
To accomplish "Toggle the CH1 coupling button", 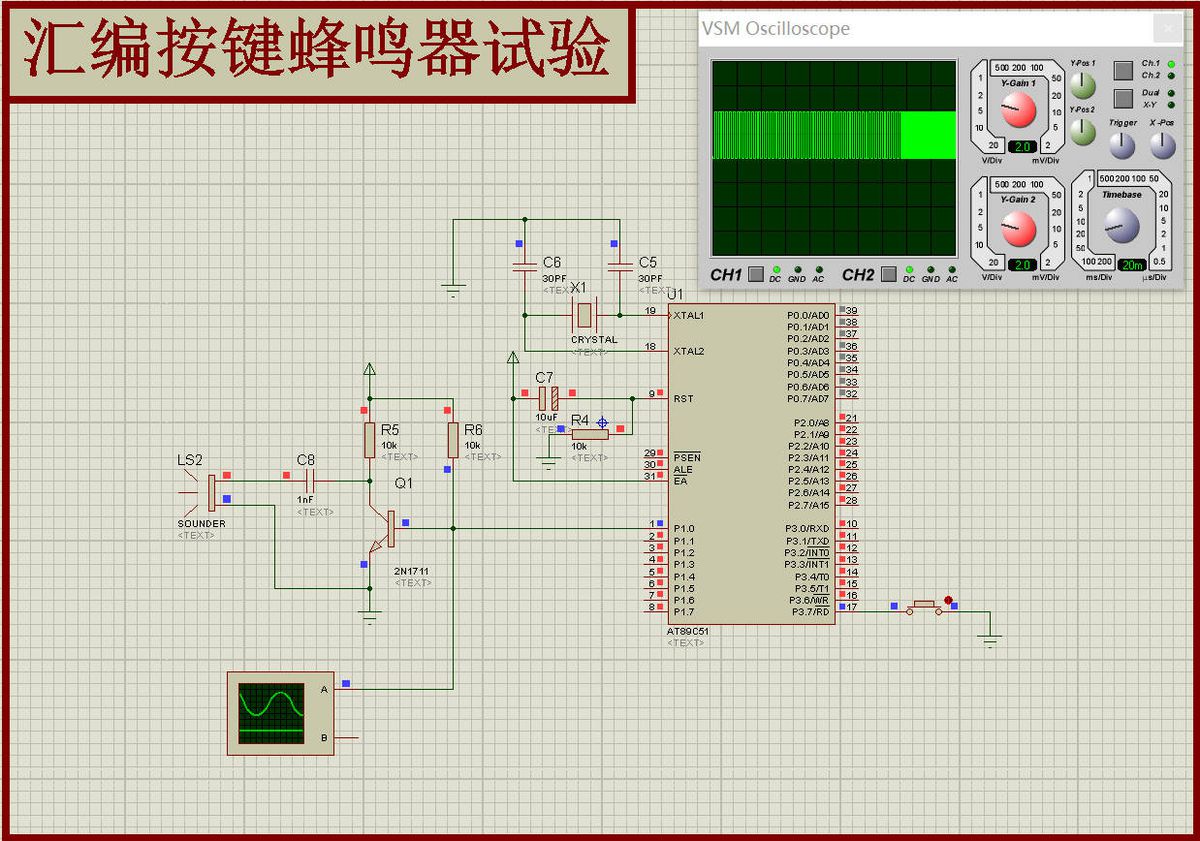I will click(x=756, y=273).
